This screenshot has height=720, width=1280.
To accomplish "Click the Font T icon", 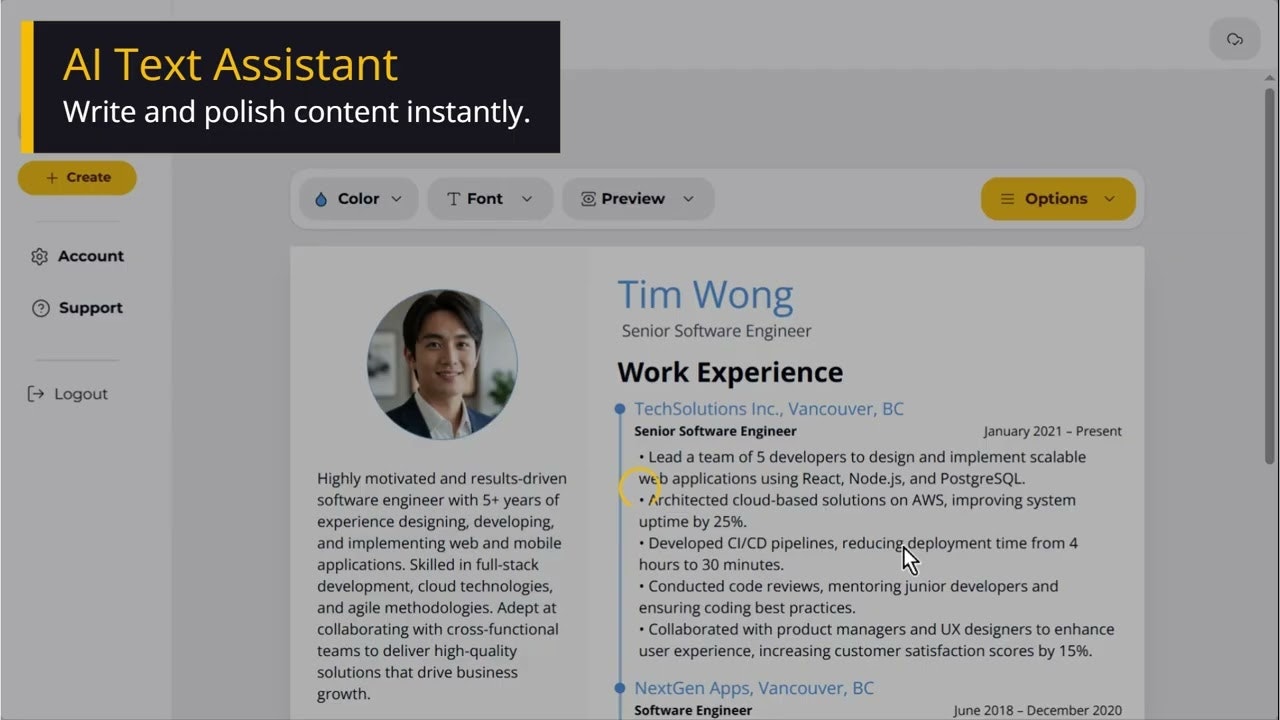I will point(453,199).
